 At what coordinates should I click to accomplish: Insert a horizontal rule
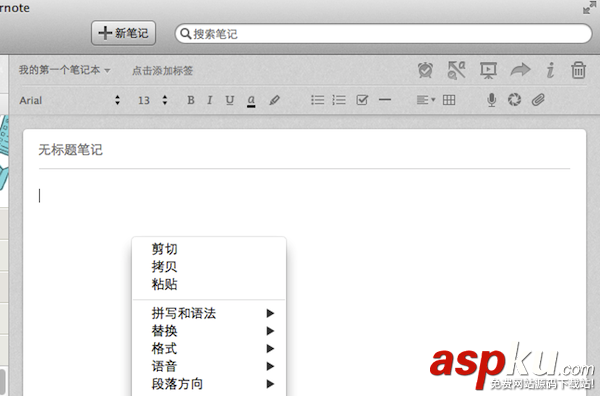pyautogui.click(x=385, y=100)
